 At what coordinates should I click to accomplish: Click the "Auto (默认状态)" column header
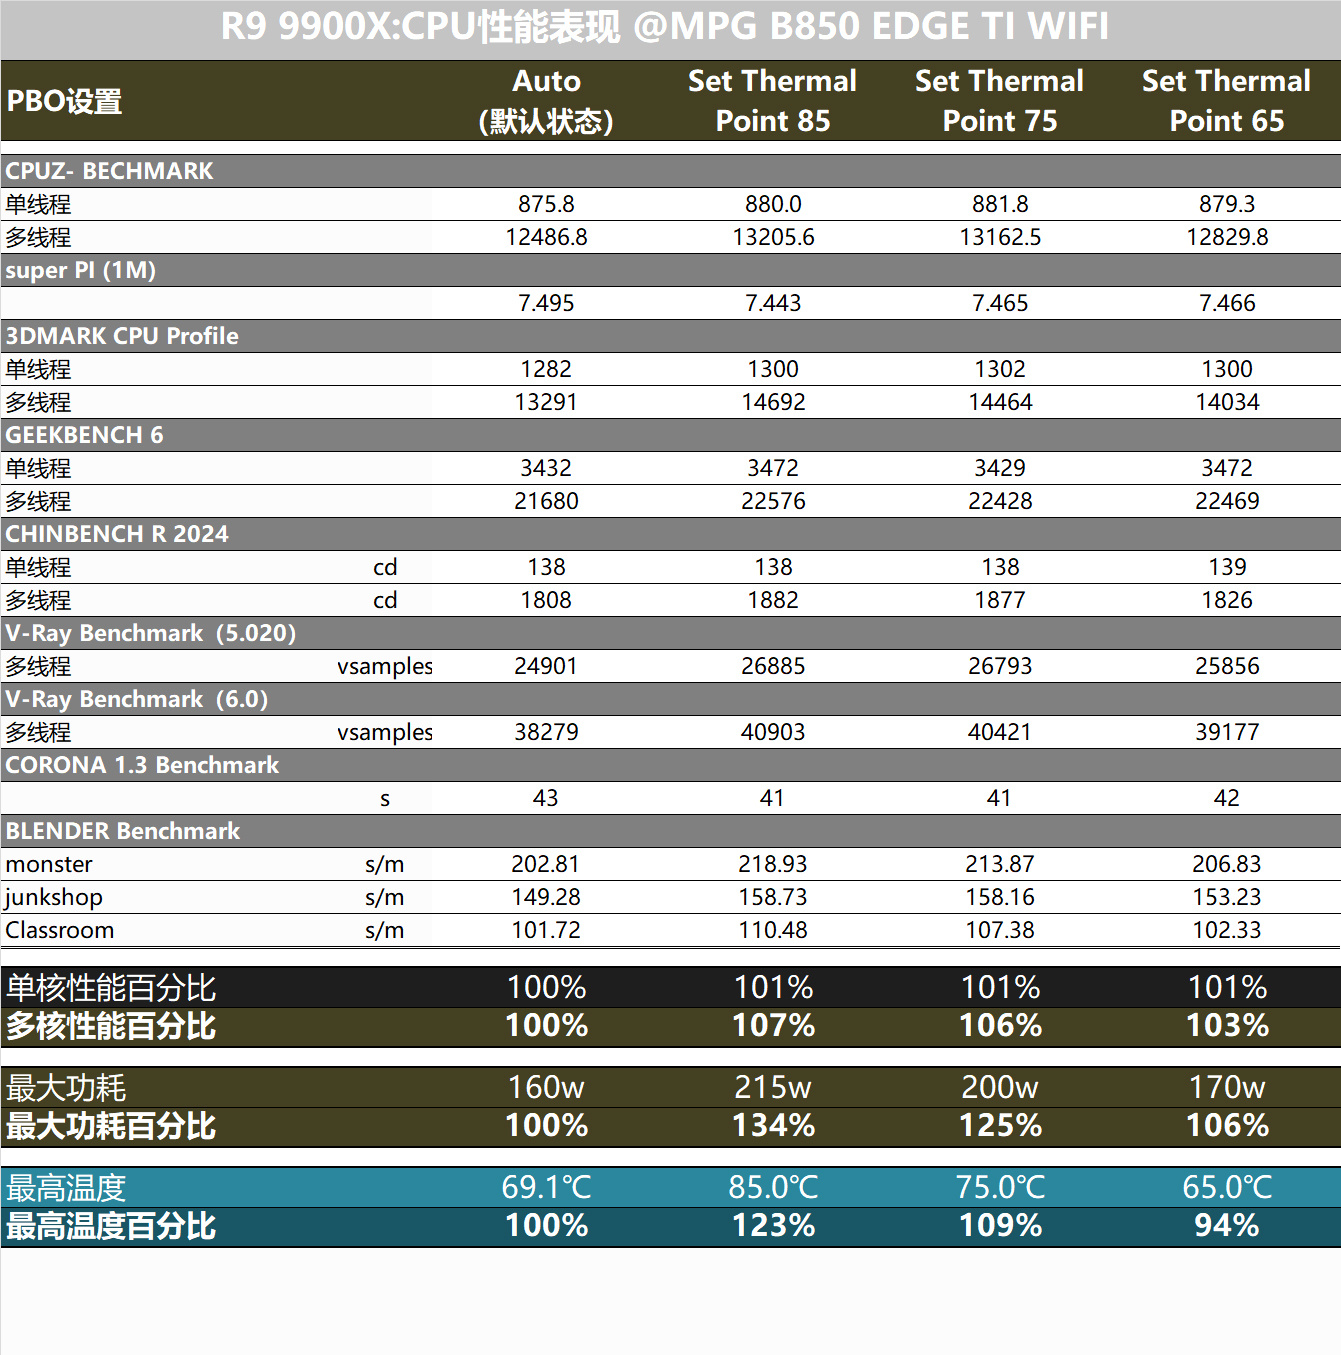click(546, 101)
